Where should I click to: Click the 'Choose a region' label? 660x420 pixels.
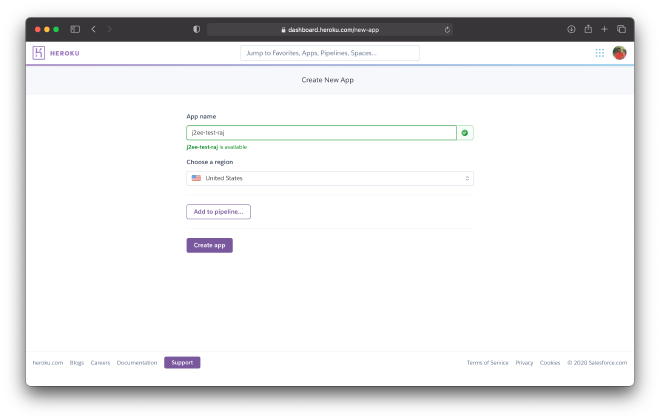coord(210,162)
